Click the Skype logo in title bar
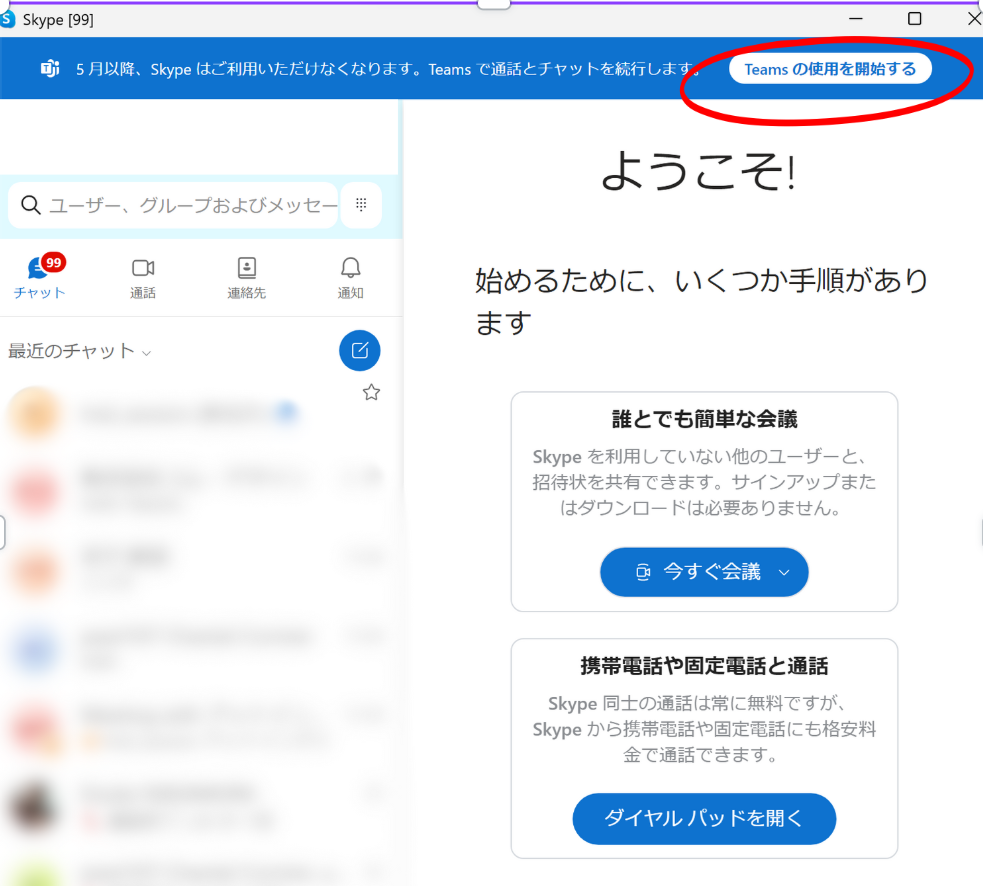The width and height of the screenshot is (983, 886). [x=7, y=19]
